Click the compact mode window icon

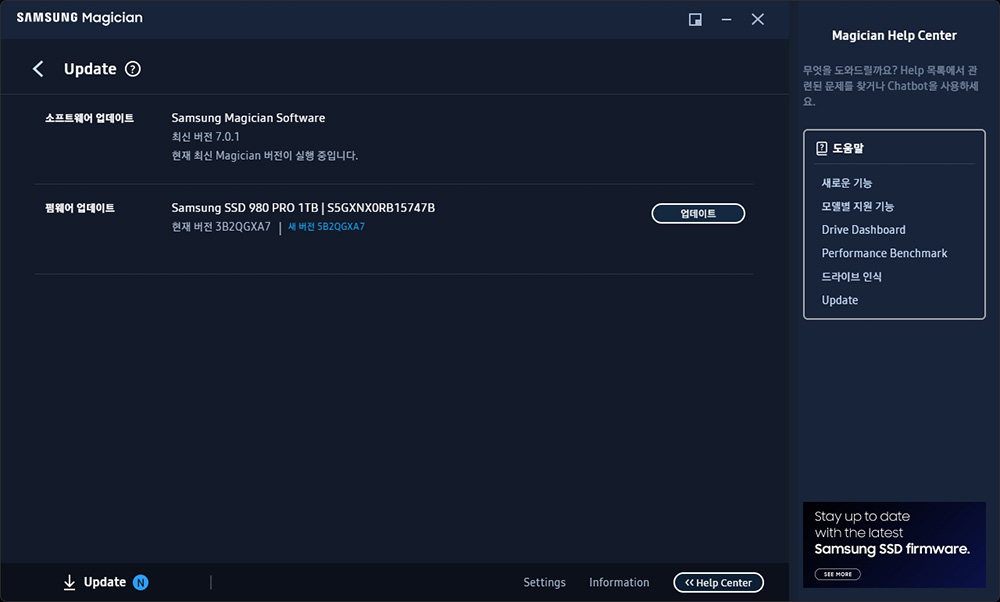[695, 20]
